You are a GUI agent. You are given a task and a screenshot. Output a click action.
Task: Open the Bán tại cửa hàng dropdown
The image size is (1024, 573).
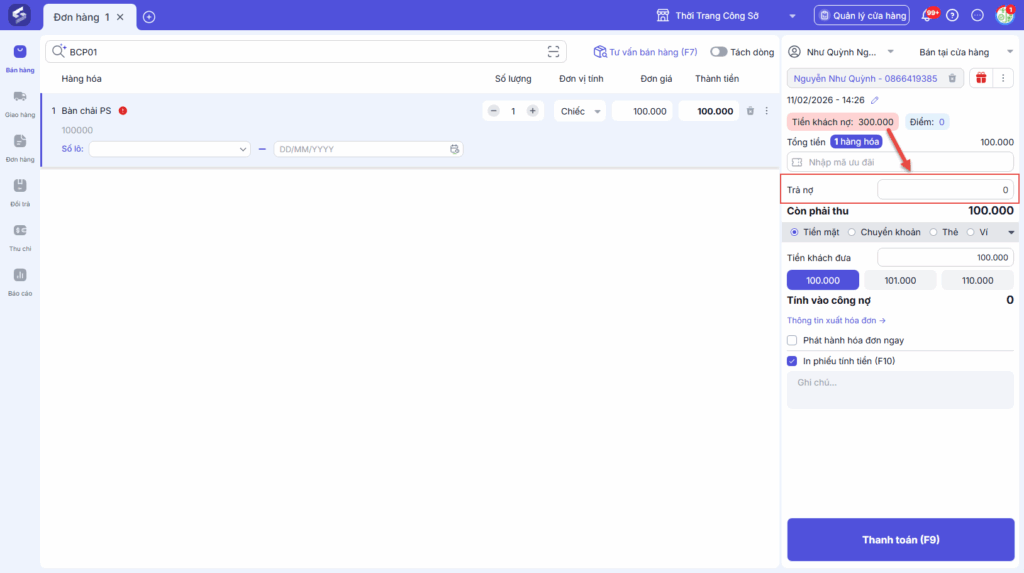click(x=966, y=52)
